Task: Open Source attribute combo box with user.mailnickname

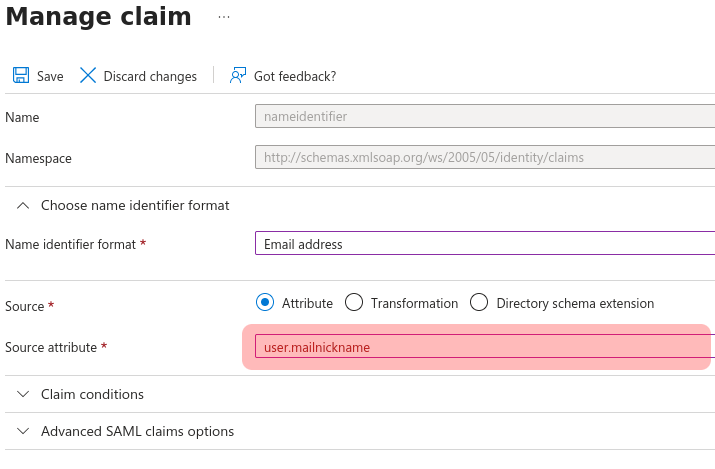Action: (485, 347)
